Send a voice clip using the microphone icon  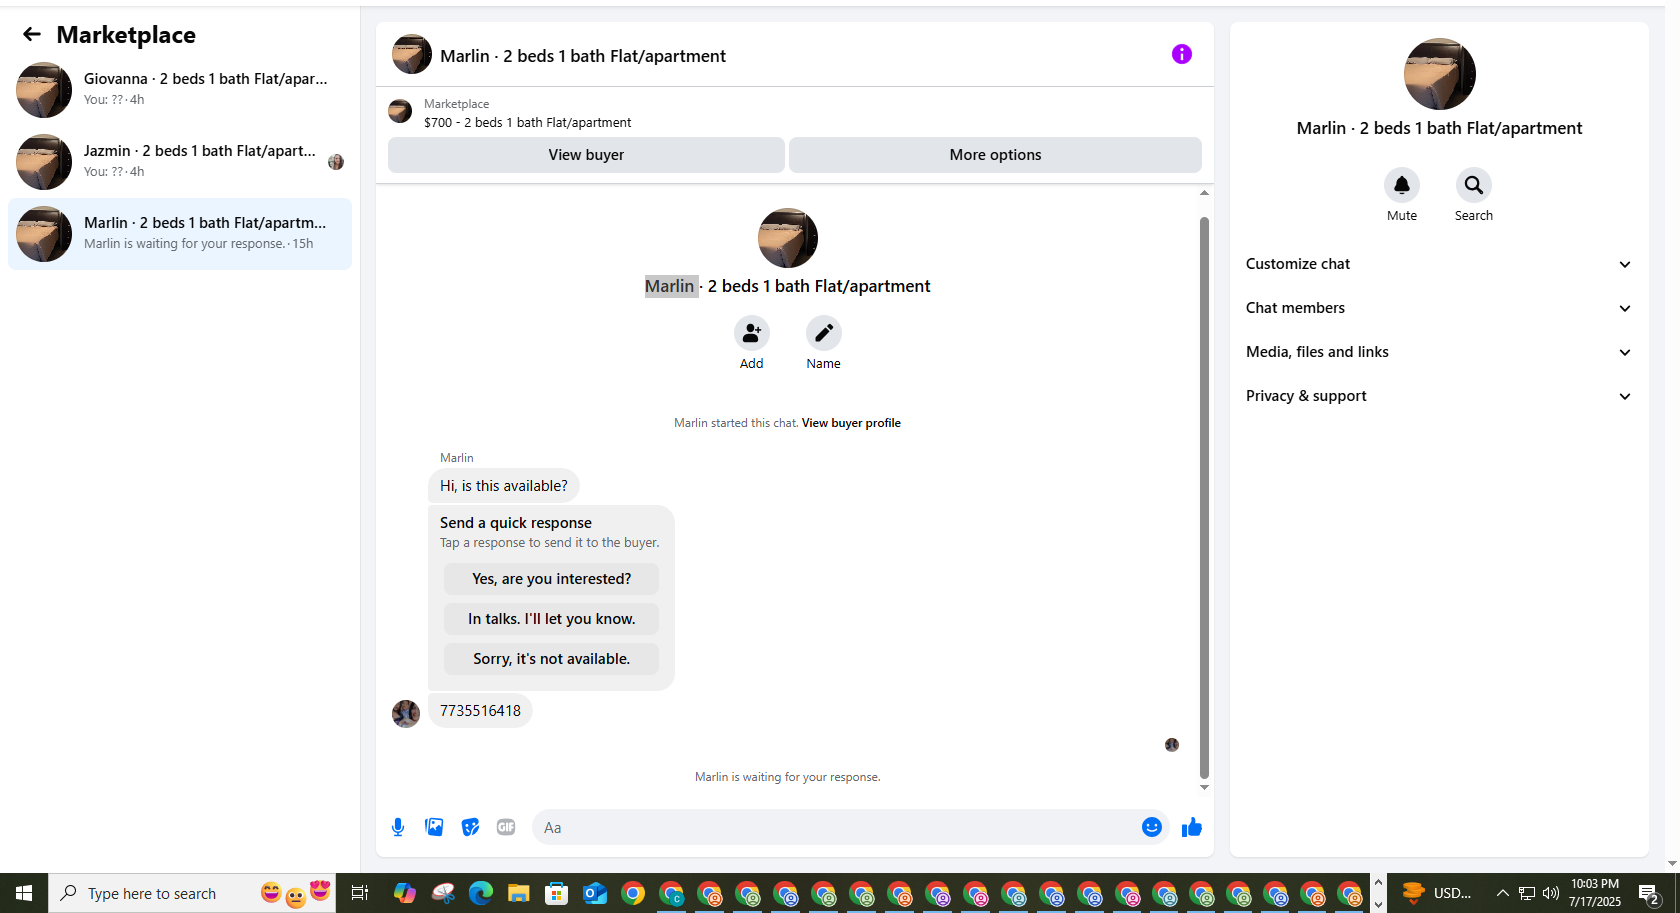(x=398, y=827)
